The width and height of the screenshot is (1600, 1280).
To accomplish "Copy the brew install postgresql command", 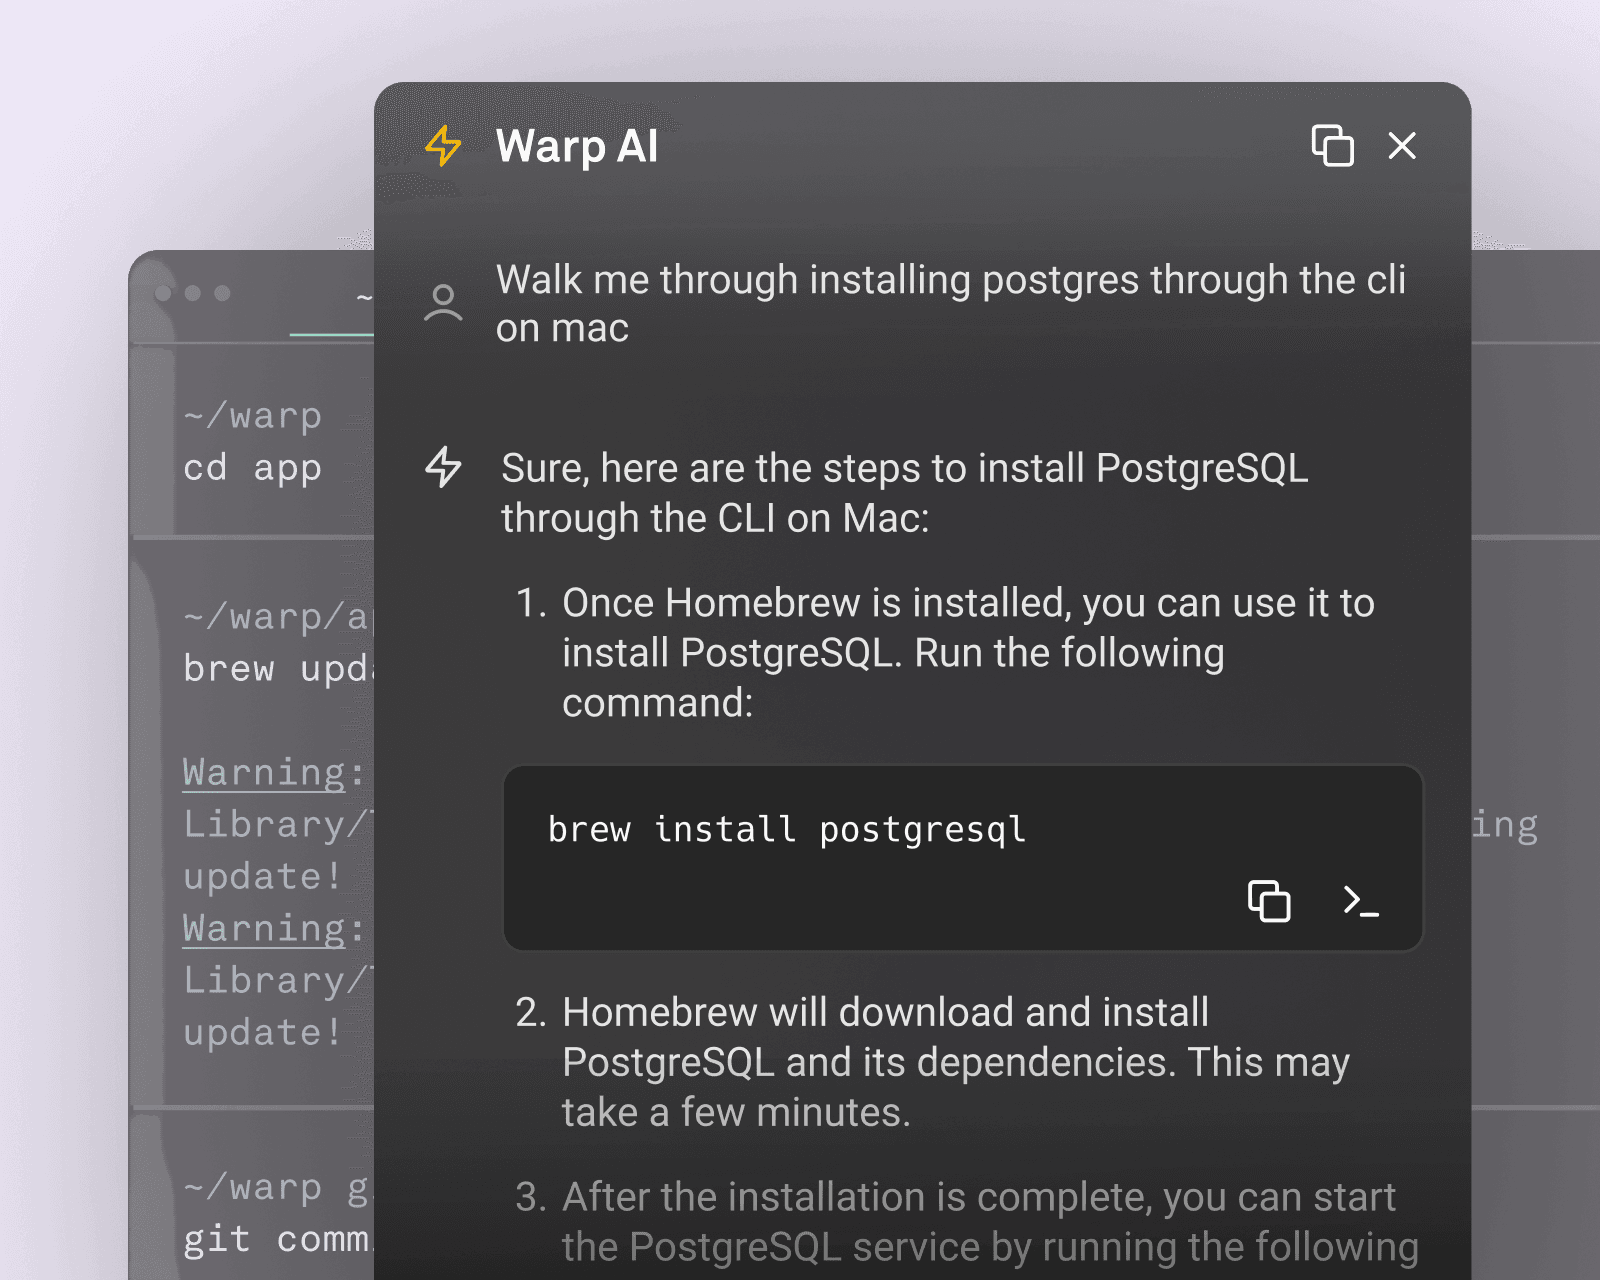I will (x=1269, y=900).
